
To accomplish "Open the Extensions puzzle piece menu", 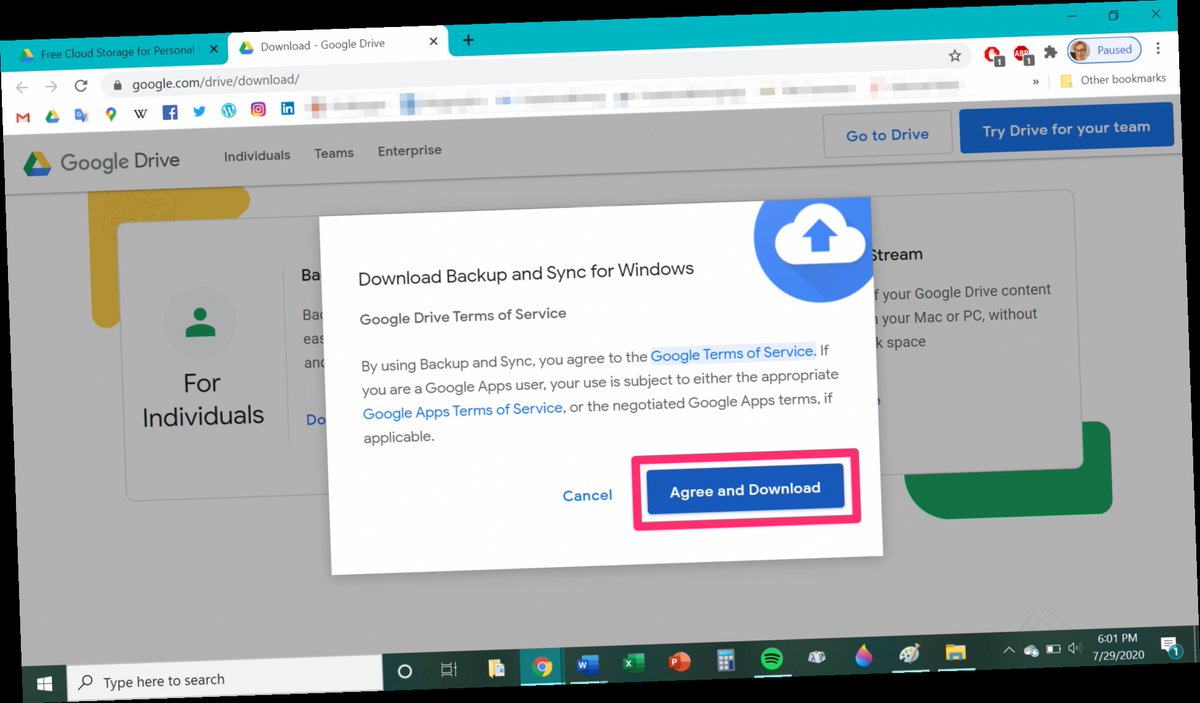I will tap(1050, 52).
